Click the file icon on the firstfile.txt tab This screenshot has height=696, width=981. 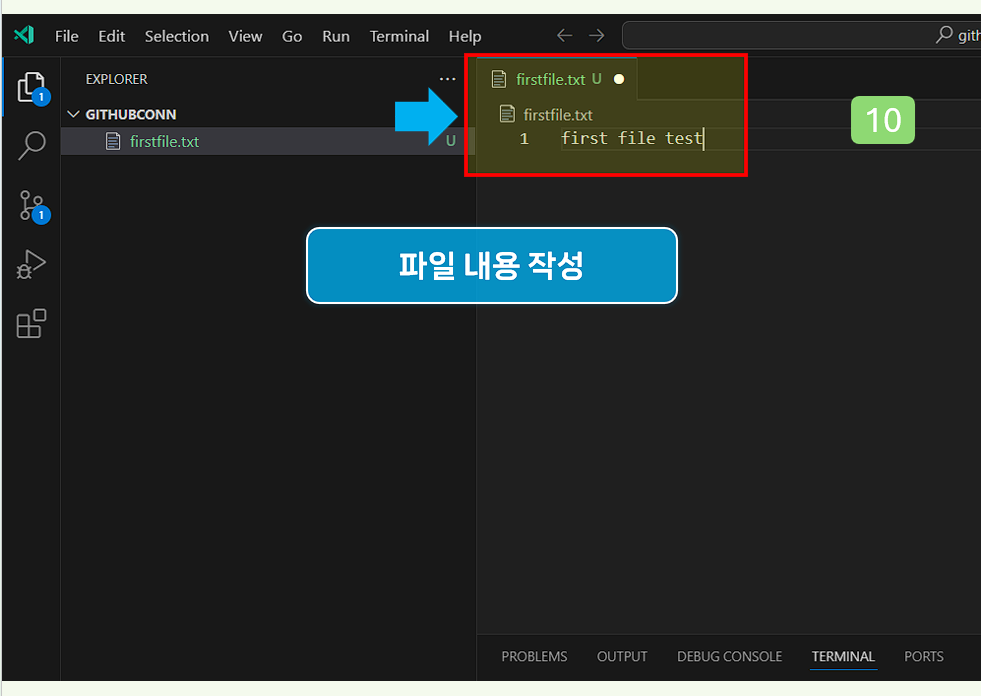click(499, 78)
